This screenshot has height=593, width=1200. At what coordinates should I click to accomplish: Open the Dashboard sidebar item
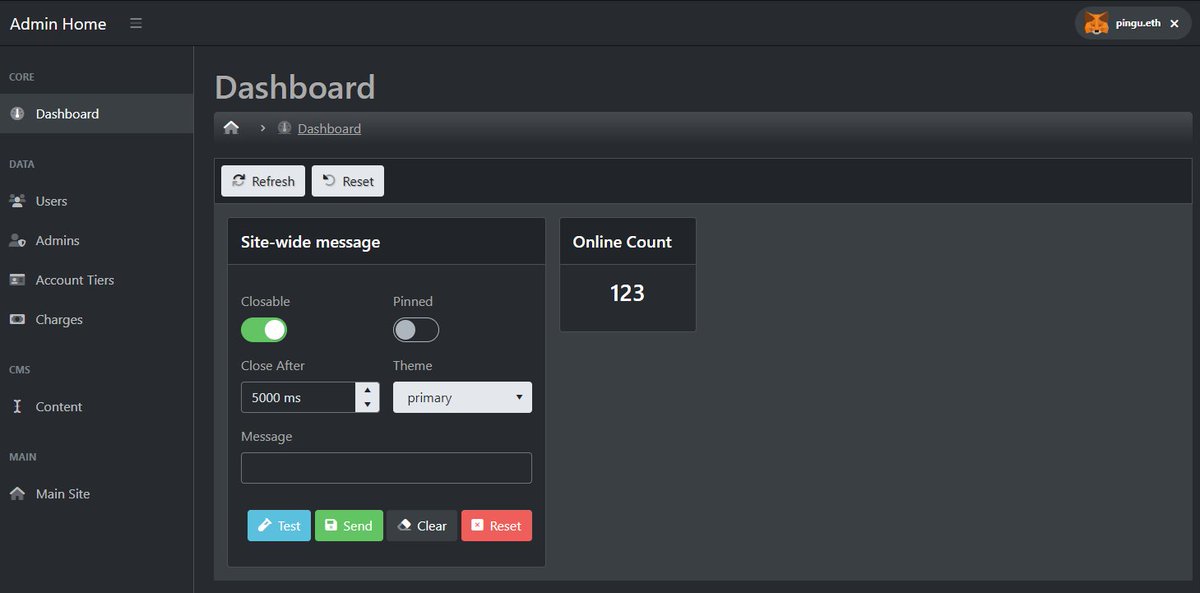point(96,114)
